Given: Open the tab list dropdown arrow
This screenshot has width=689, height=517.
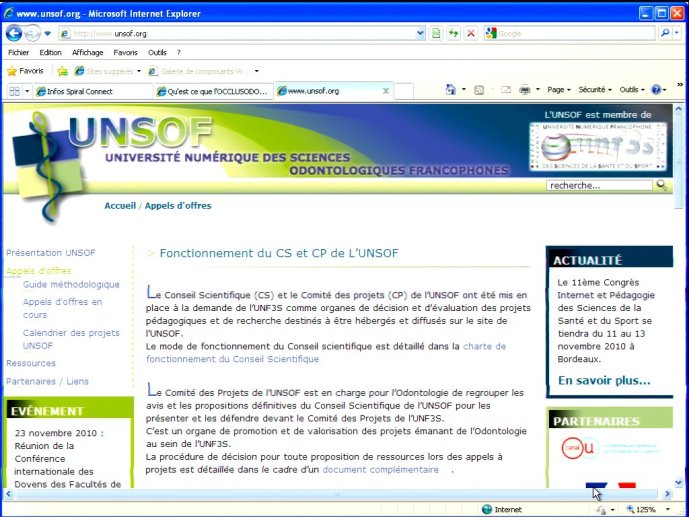Looking at the screenshot, I should pos(27,91).
